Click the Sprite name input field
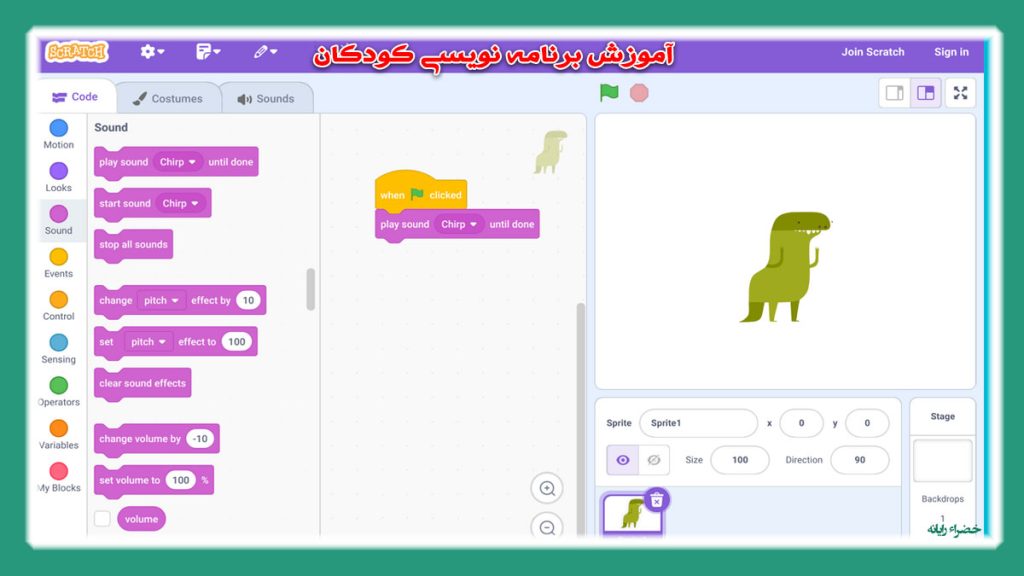Viewport: 1024px width, 576px height. (698, 423)
